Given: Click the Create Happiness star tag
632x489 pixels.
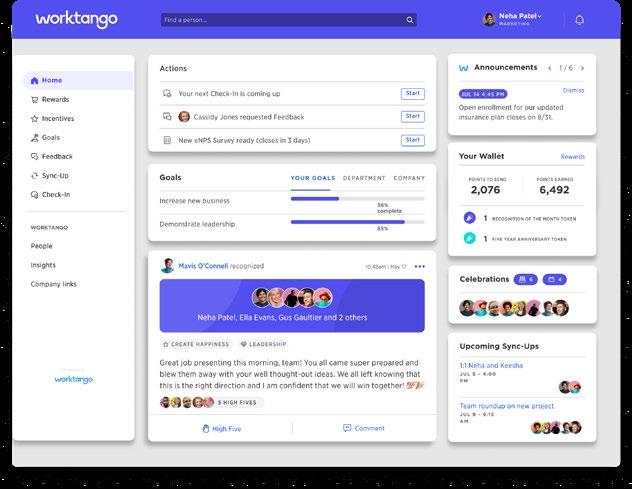Looking at the screenshot, I should coord(196,344).
